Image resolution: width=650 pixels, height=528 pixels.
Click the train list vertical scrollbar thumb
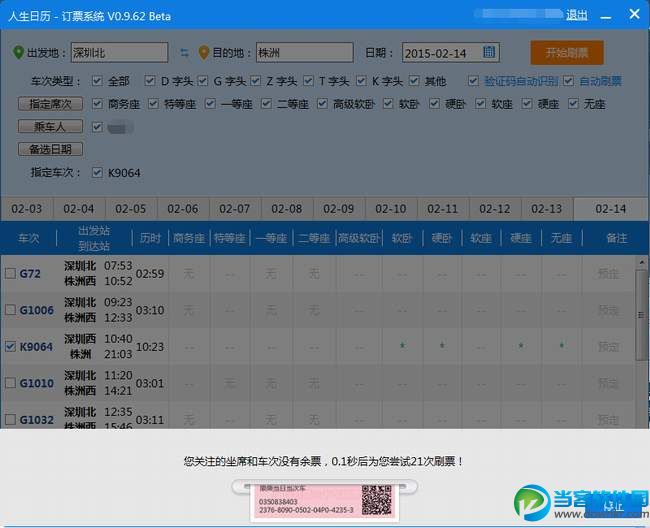coord(642,315)
